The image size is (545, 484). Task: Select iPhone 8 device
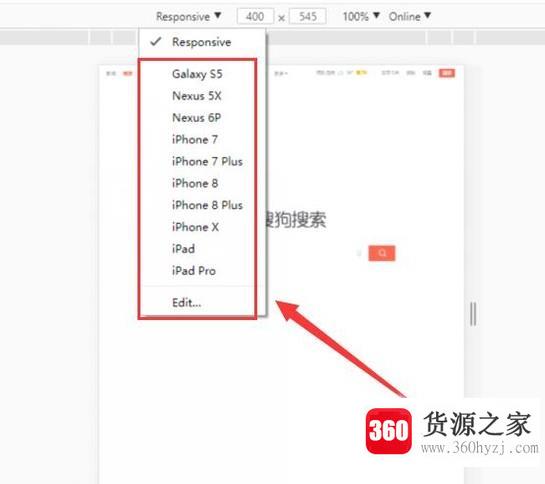click(195, 184)
